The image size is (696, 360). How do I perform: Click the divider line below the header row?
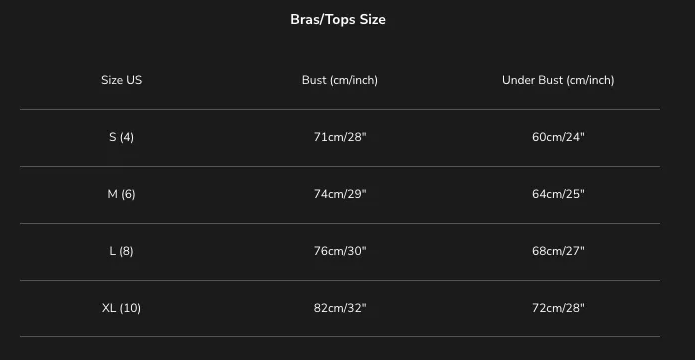click(x=340, y=109)
